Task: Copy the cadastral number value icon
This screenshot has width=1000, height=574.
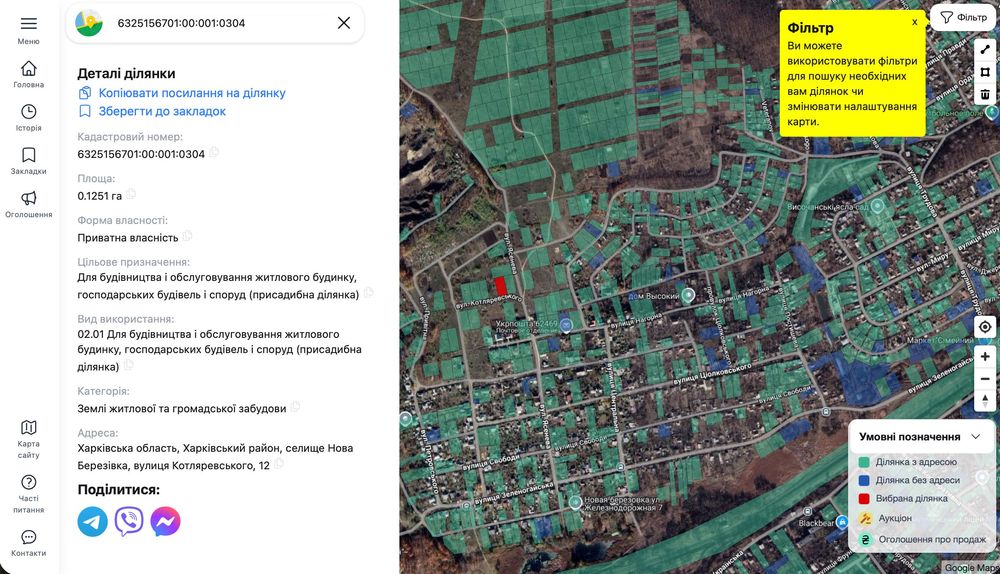Action: pos(214,152)
